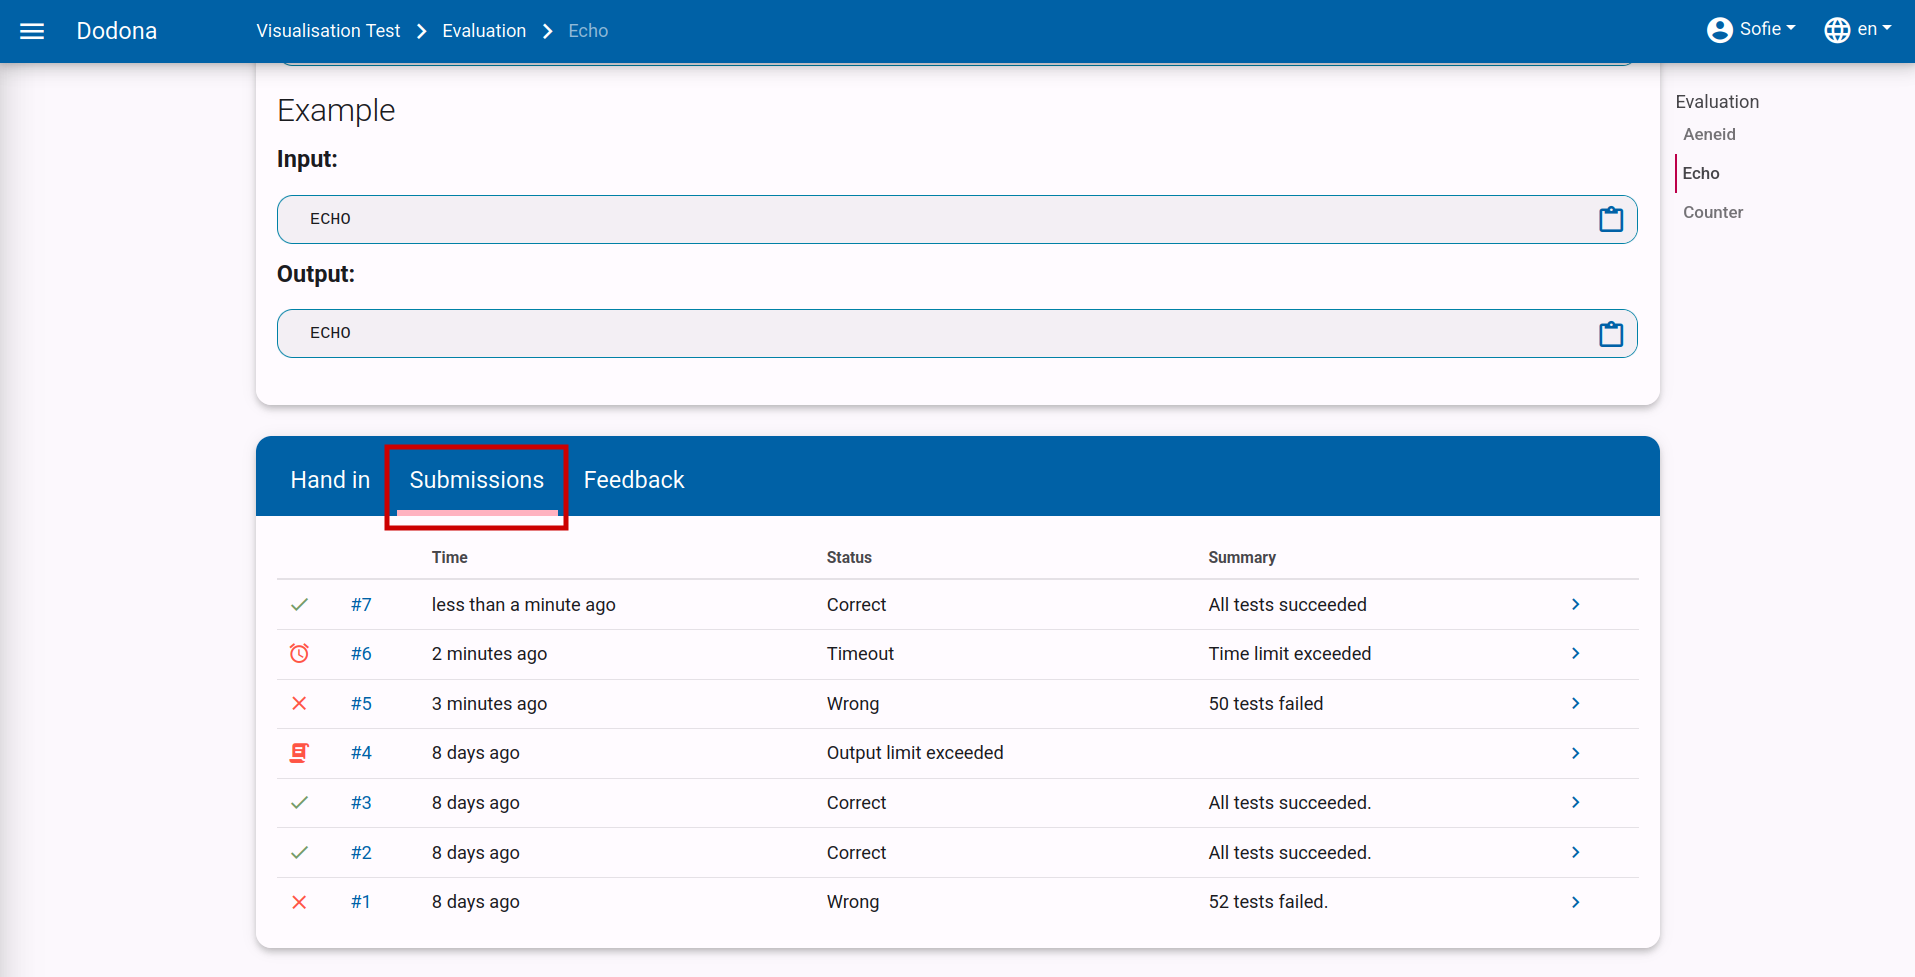1915x977 pixels.
Task: Select the Echo exercise in sidebar
Action: click(1701, 173)
